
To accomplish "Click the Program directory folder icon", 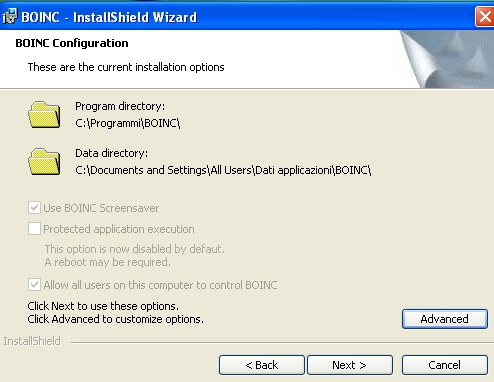I will [x=44, y=115].
